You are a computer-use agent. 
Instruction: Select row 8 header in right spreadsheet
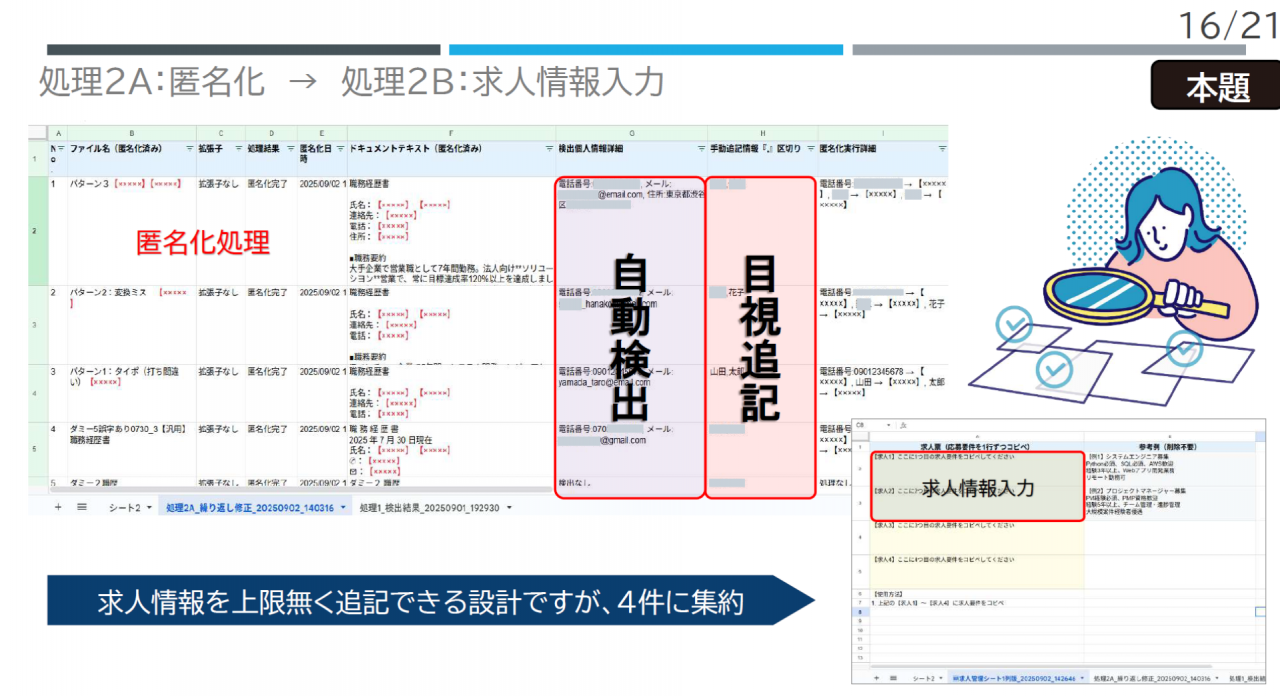[x=860, y=611]
